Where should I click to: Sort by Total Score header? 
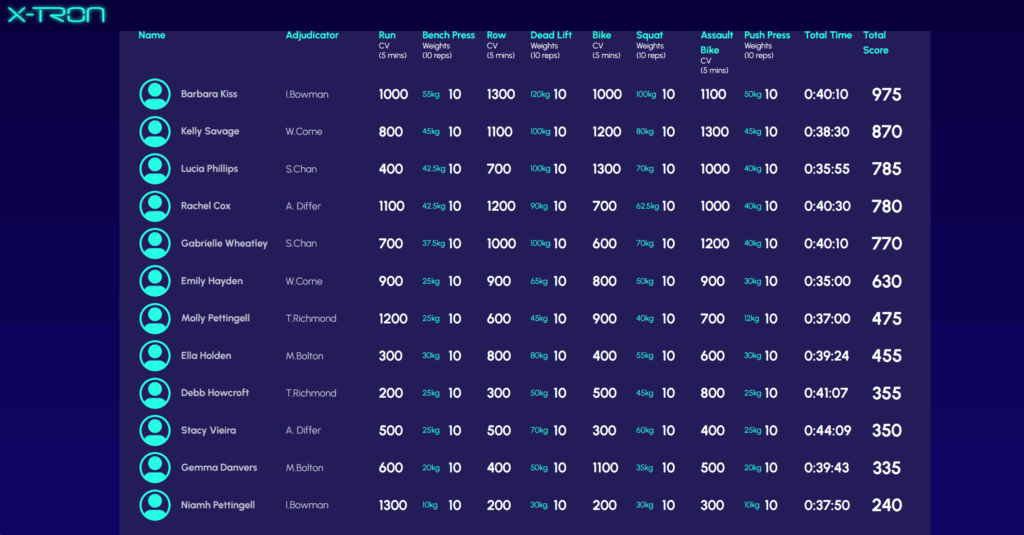tap(875, 42)
